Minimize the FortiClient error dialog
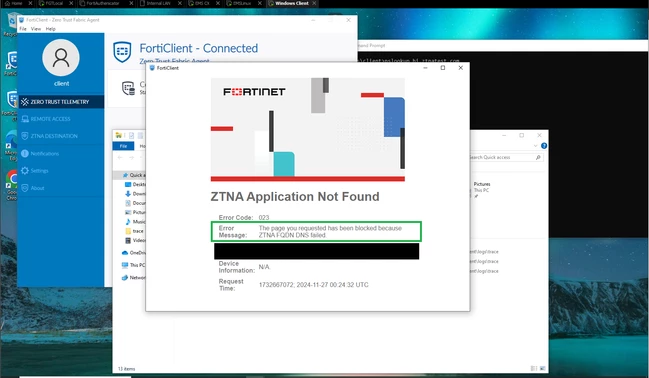The height and width of the screenshot is (378, 649). [425, 68]
